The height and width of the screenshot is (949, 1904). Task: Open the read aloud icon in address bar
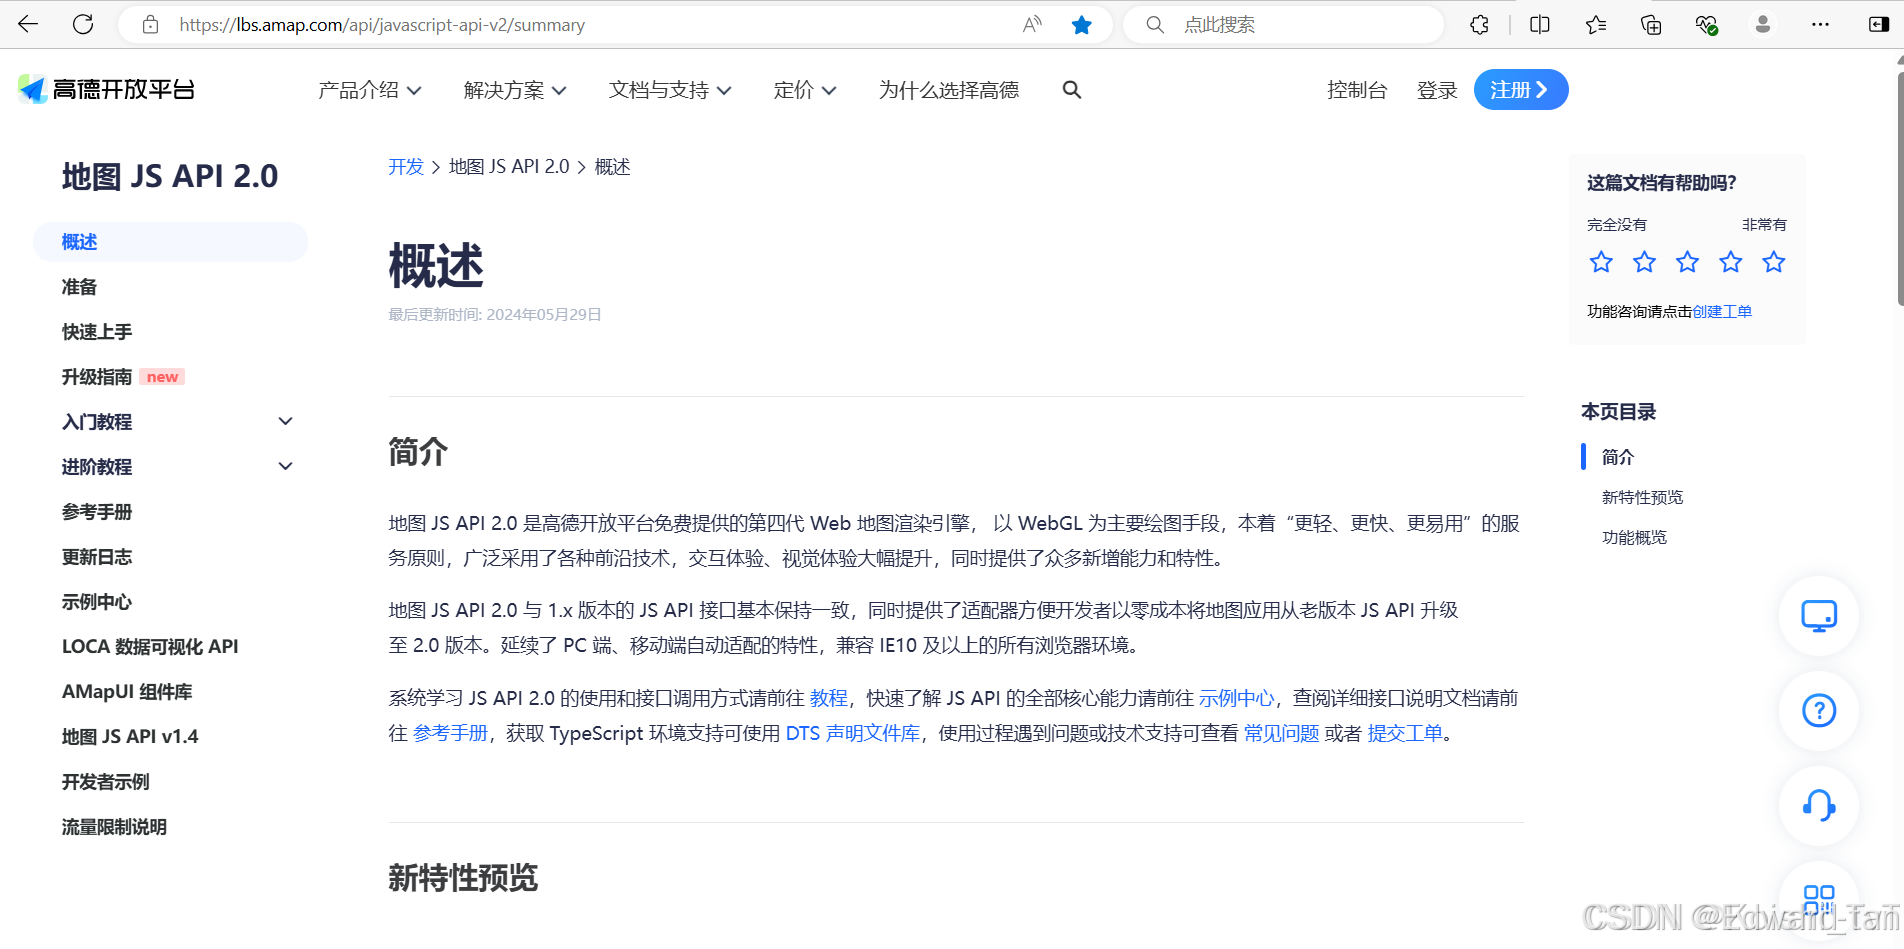[1032, 25]
